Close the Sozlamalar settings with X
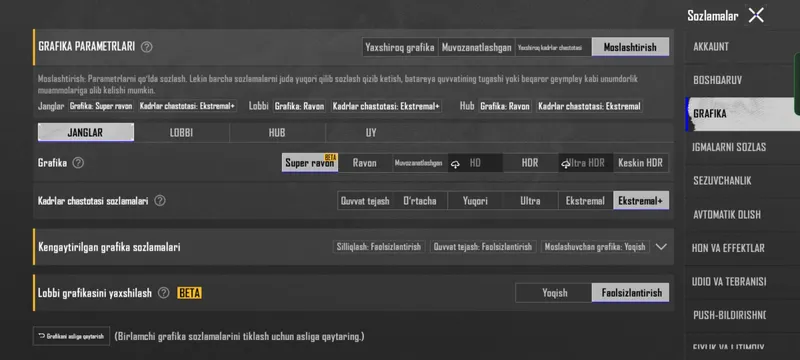Screen dimensions: 800x360 (x=756, y=15)
